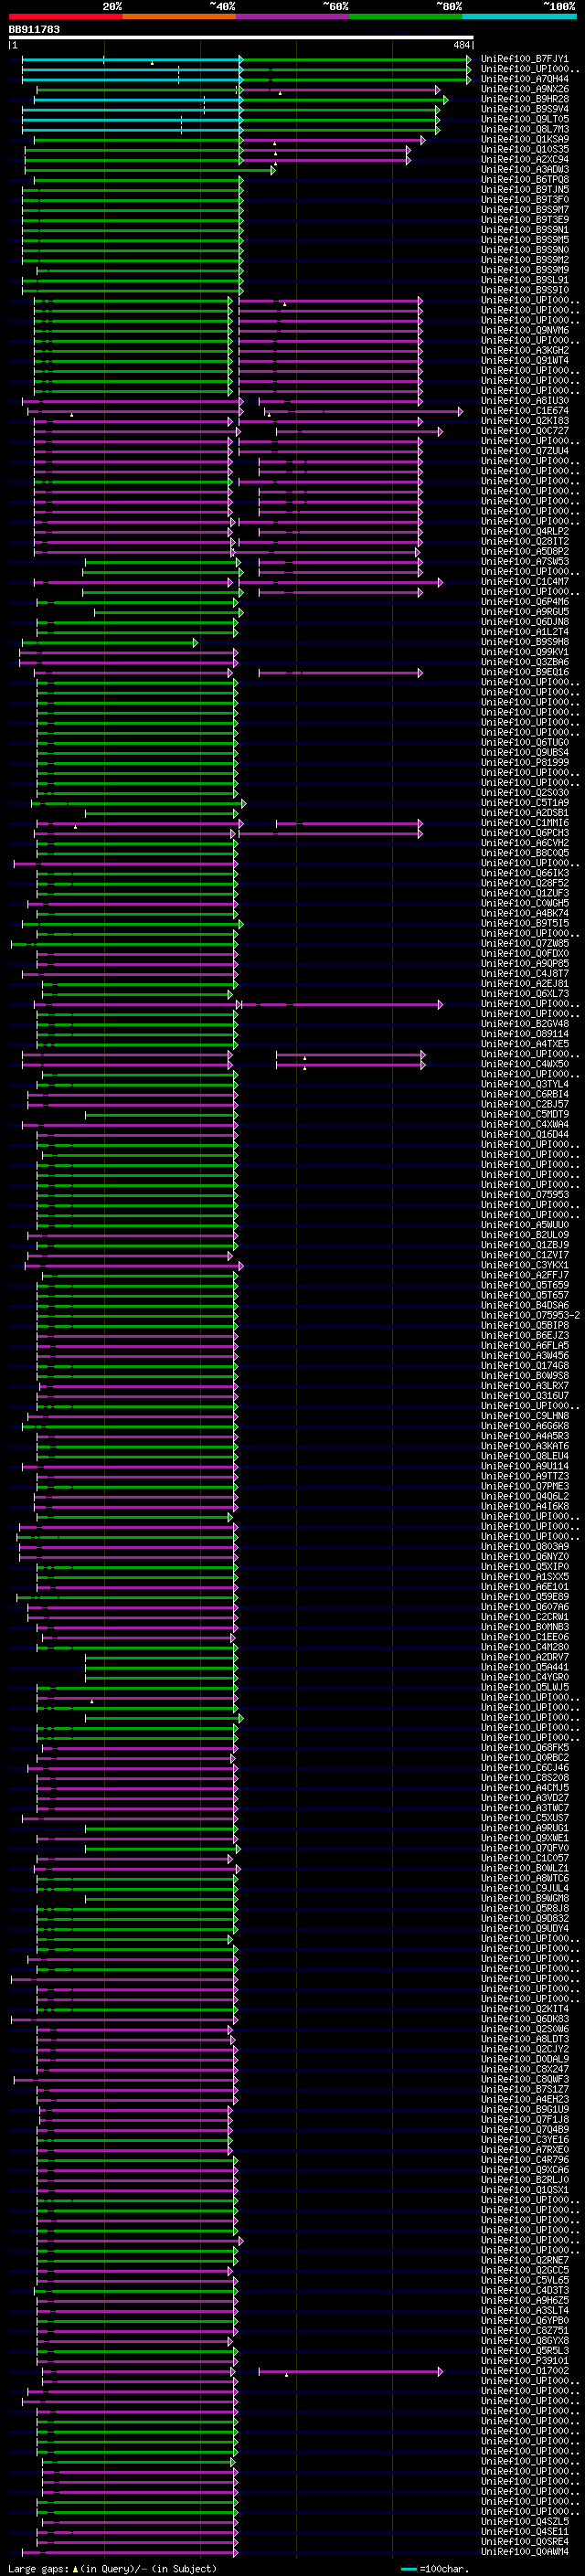Screen dimensions: 585x2576
Task: Select label UniRef100_C6CJ46
Action: click(x=524, y=1767)
